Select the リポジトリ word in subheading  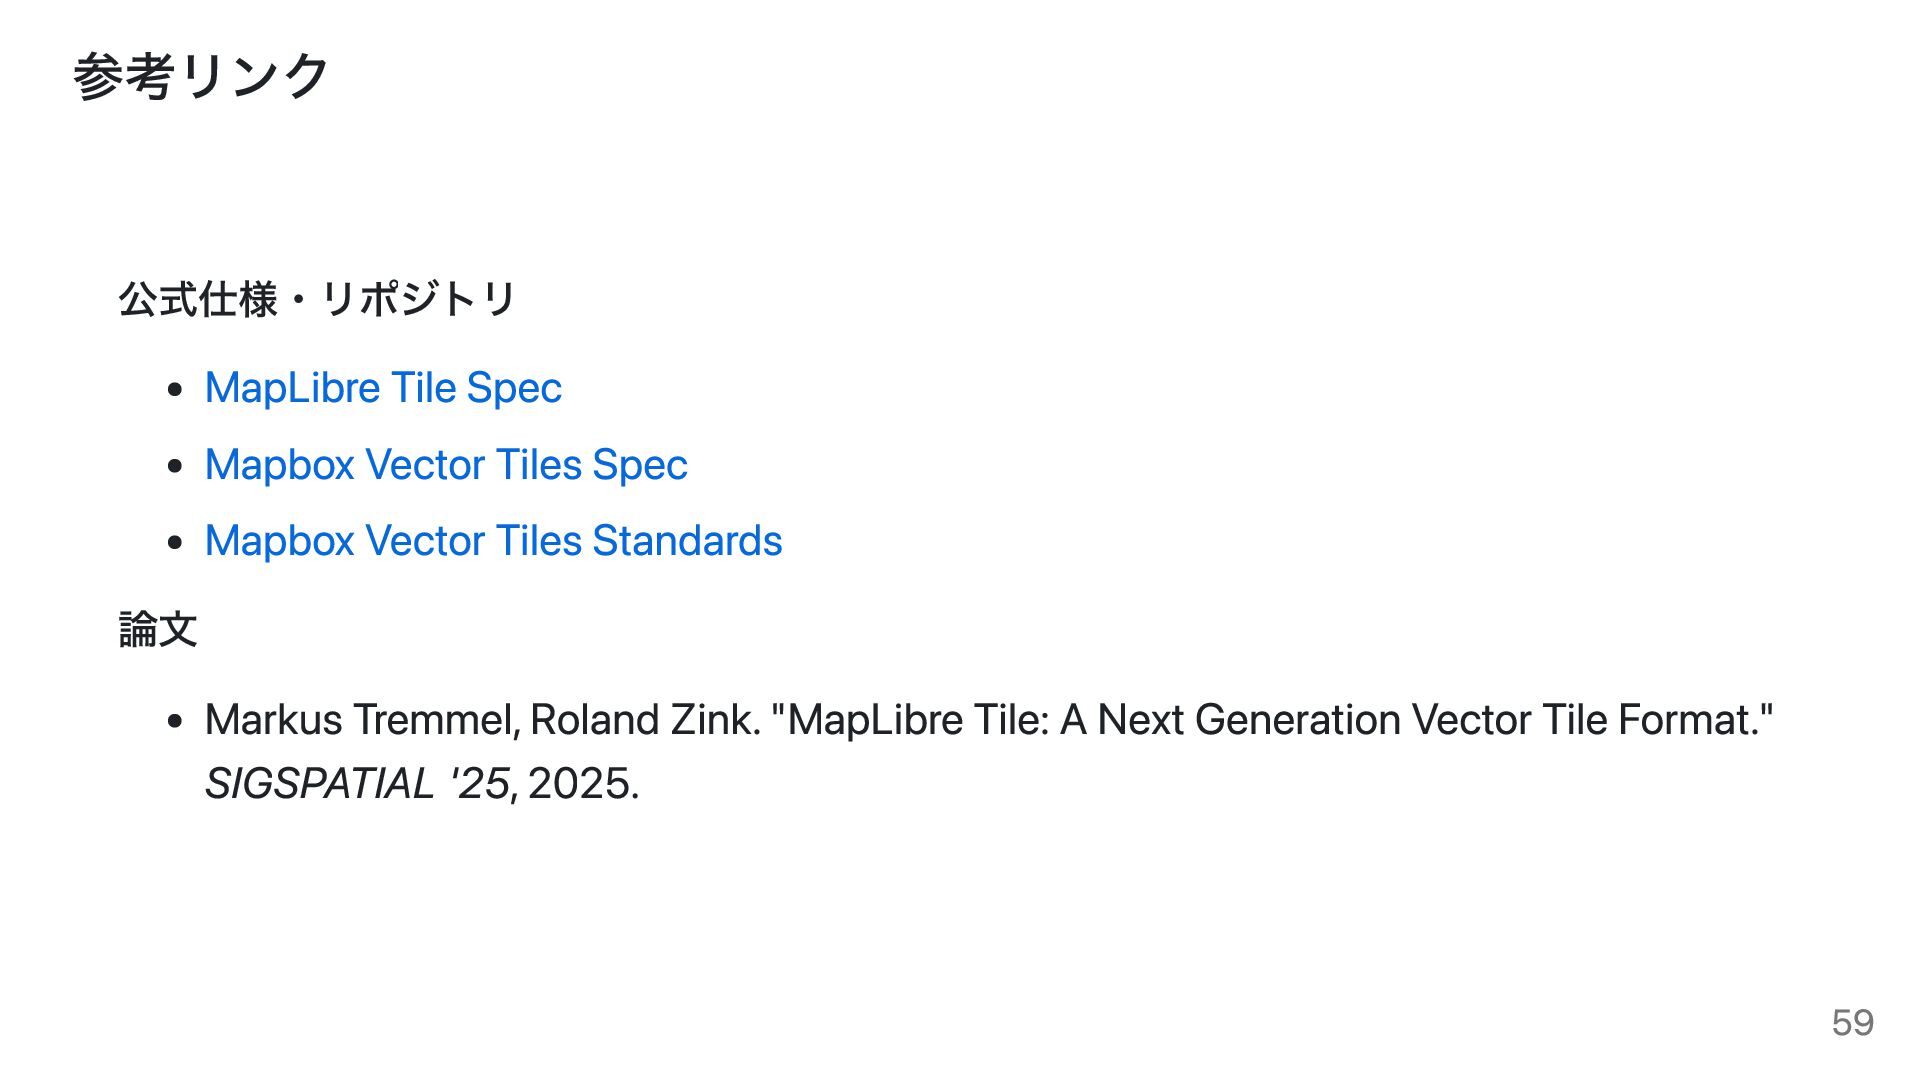pos(418,299)
